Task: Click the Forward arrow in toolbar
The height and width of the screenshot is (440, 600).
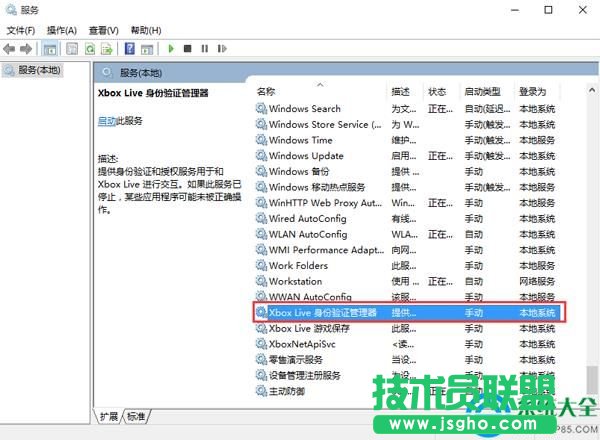Action: (26, 48)
